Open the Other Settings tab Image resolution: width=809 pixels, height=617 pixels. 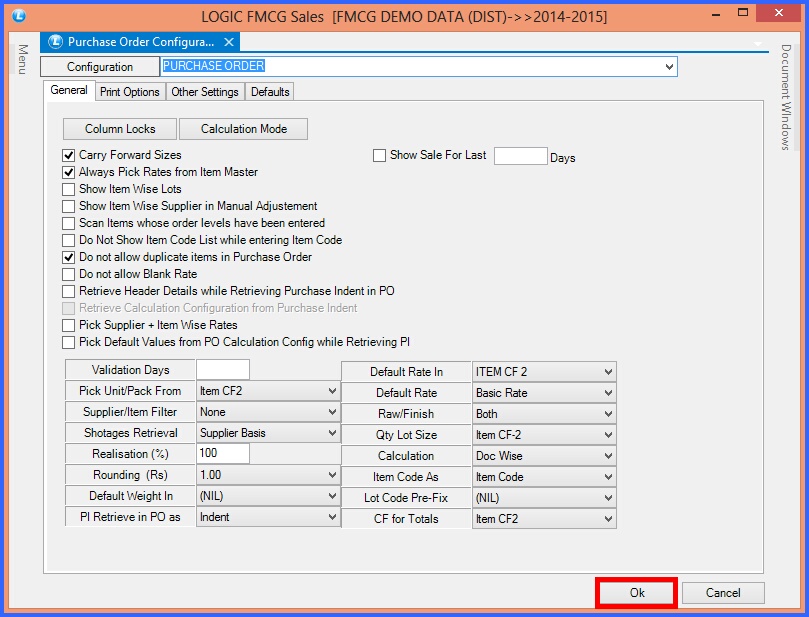(204, 92)
